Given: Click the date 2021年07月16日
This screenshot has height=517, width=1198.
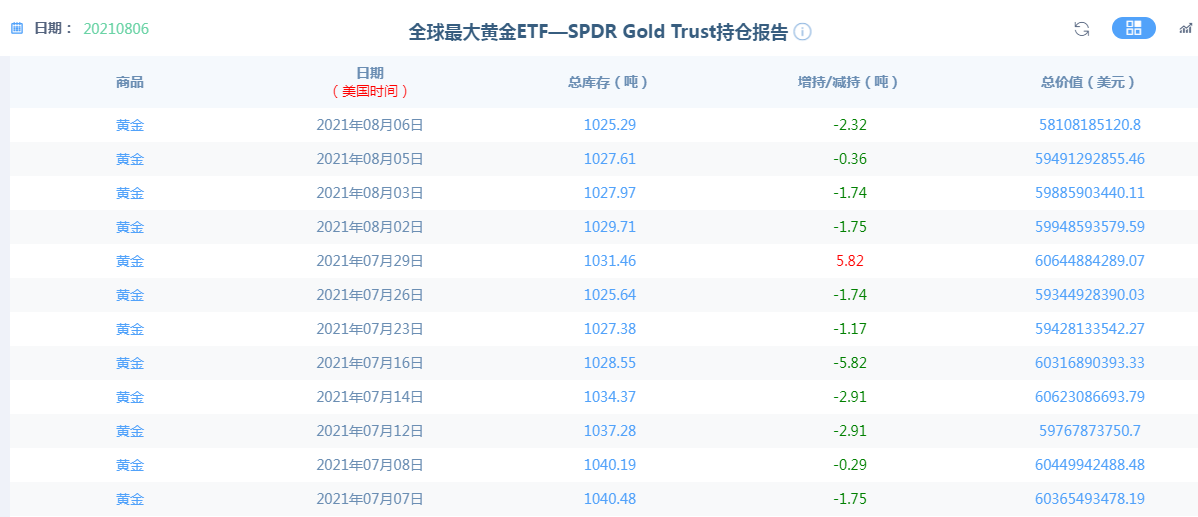Looking at the screenshot, I should 370,364.
